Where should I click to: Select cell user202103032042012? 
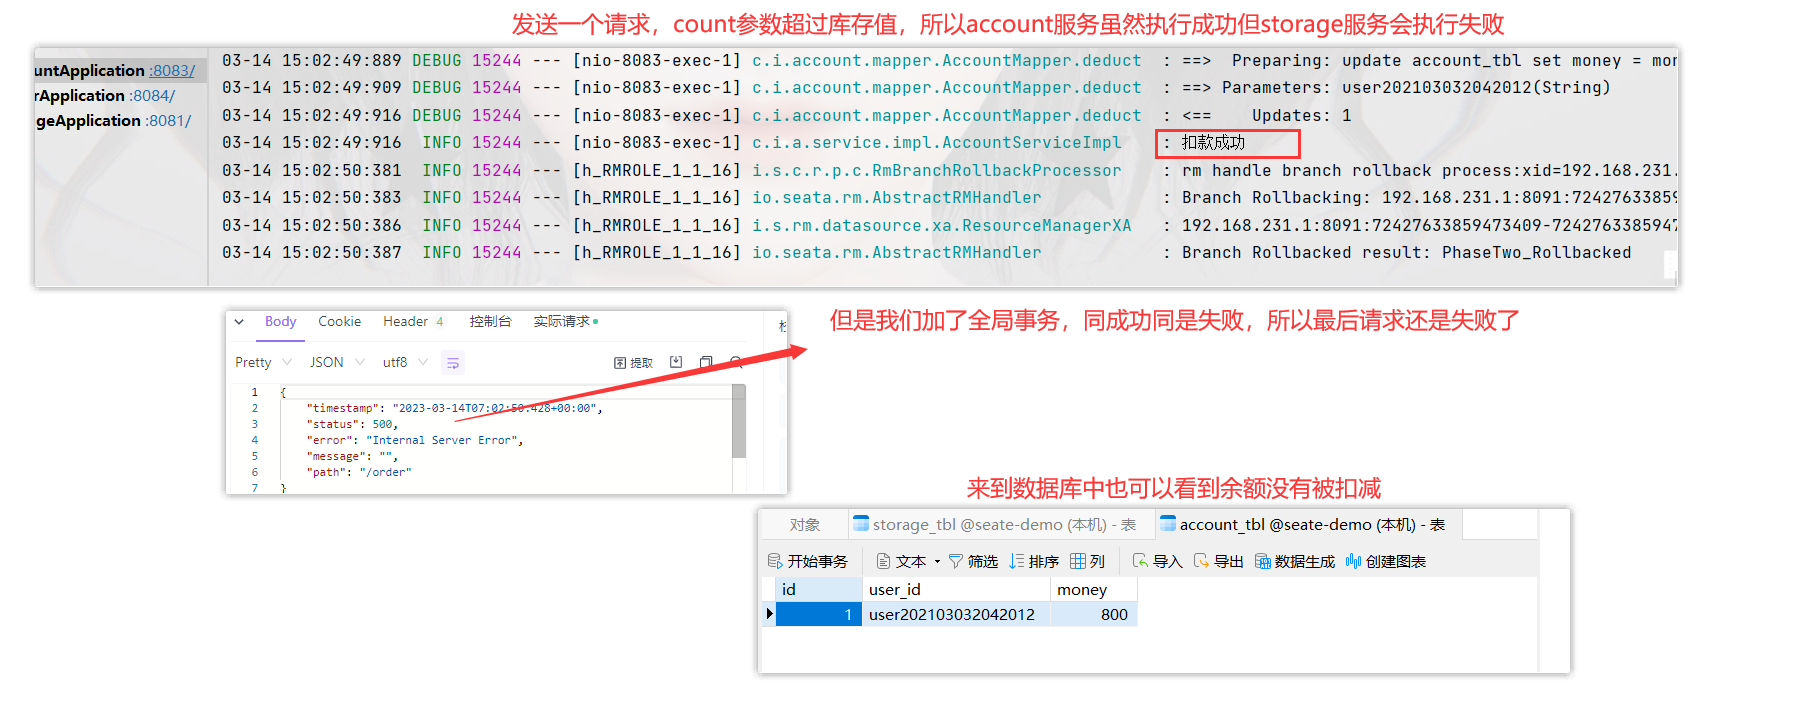click(956, 614)
